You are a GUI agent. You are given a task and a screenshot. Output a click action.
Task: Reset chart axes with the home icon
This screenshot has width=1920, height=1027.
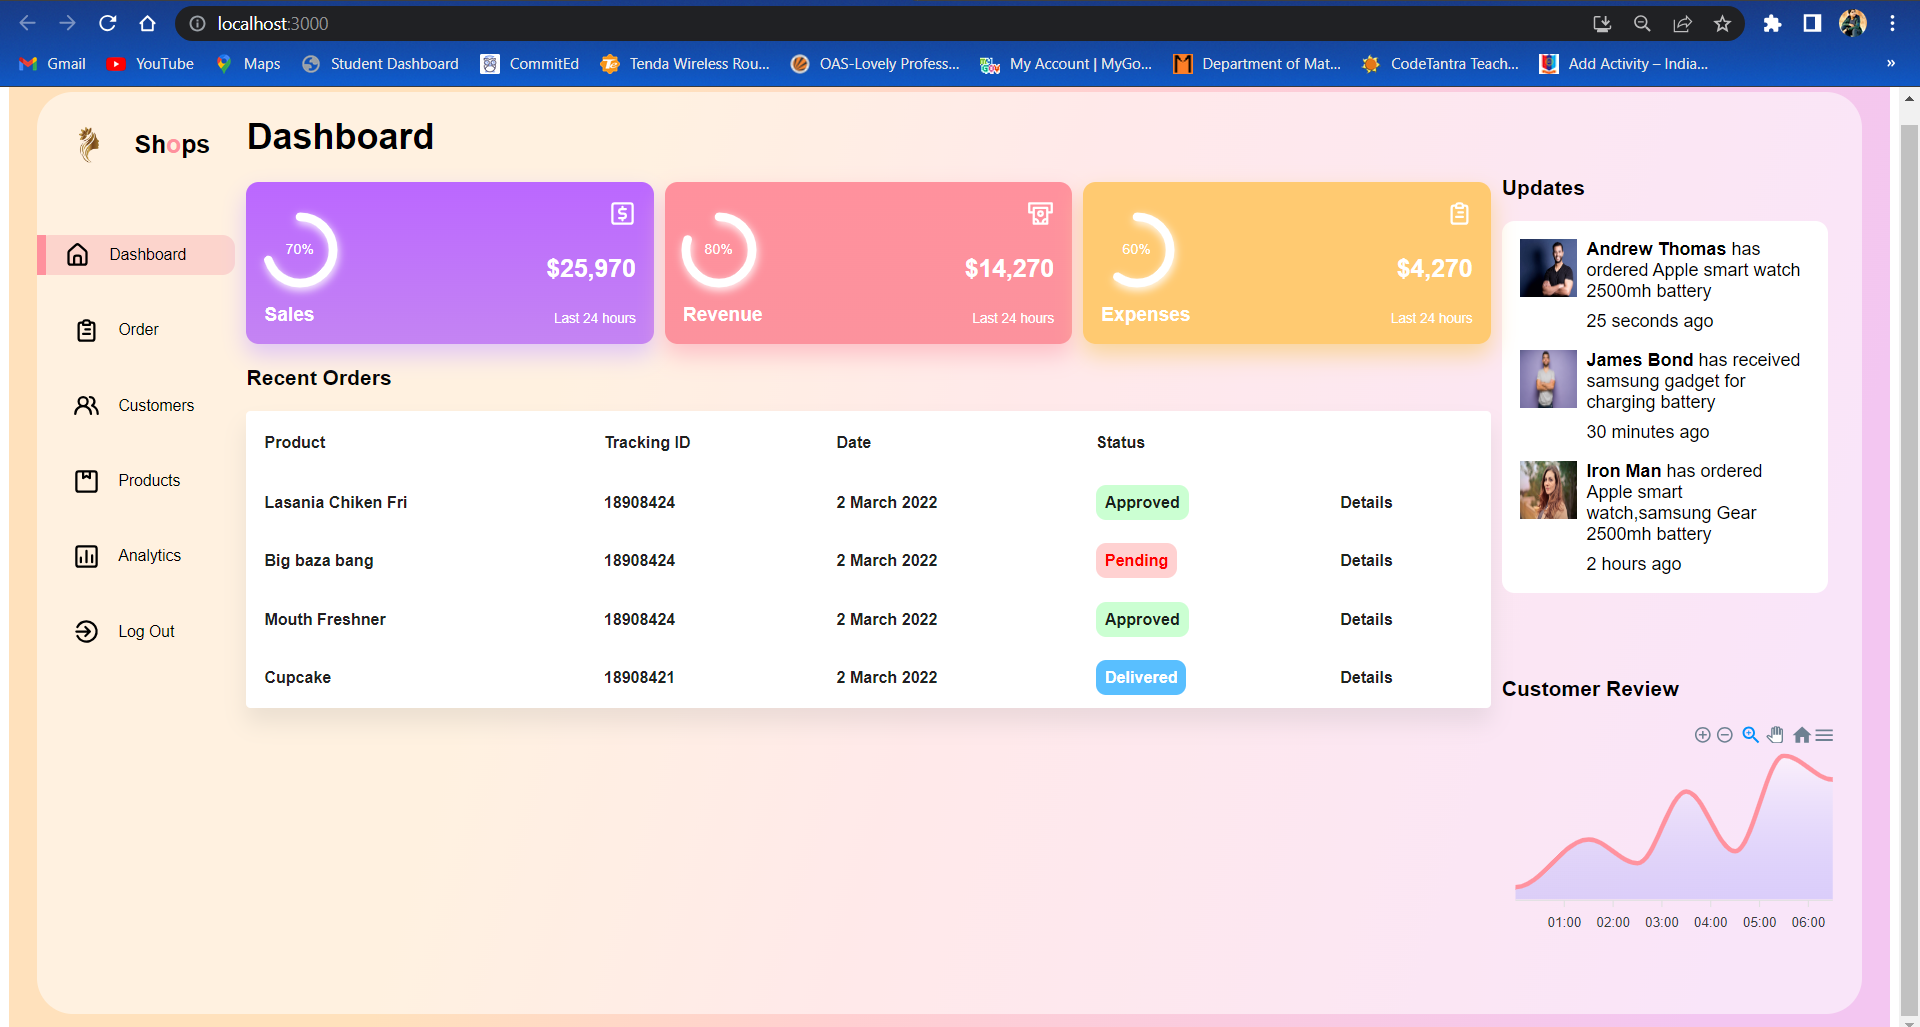click(1801, 735)
